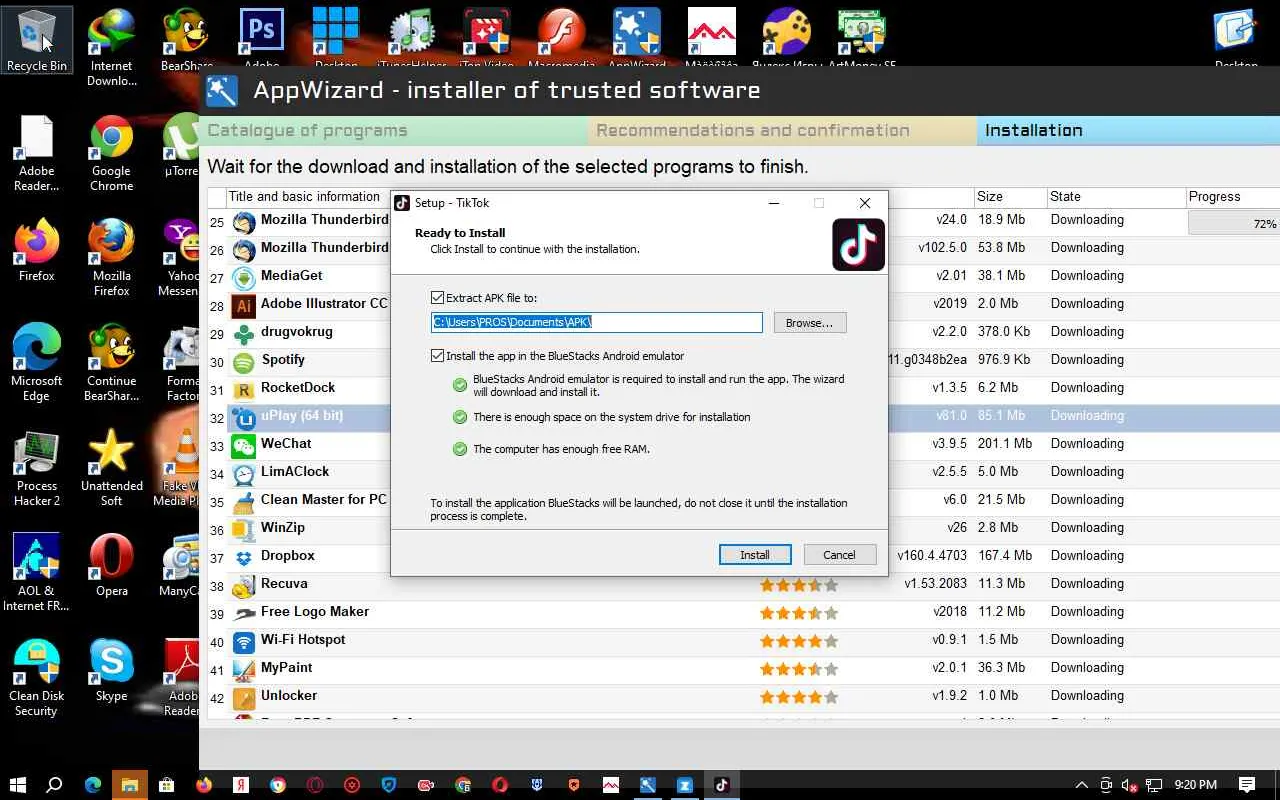Image resolution: width=1280 pixels, height=800 pixels.
Task: Cancel the TikTok setup
Action: click(x=839, y=555)
